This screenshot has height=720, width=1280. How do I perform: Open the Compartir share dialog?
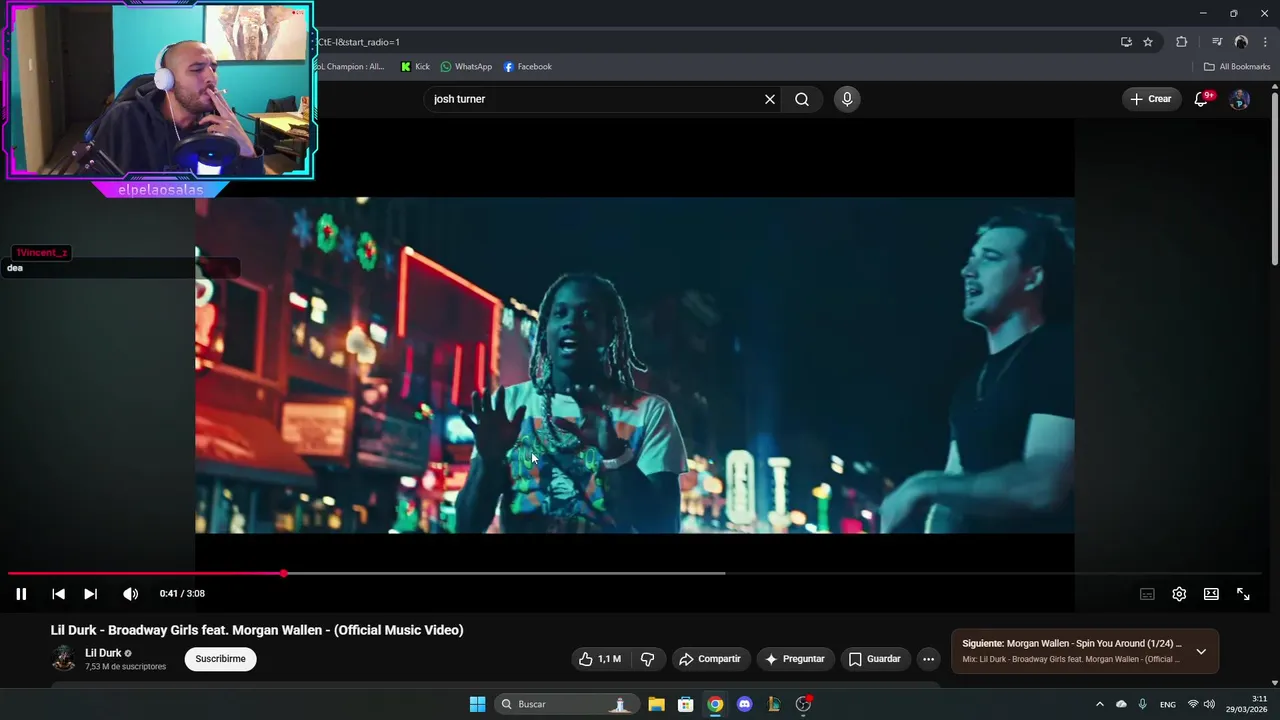click(x=710, y=659)
